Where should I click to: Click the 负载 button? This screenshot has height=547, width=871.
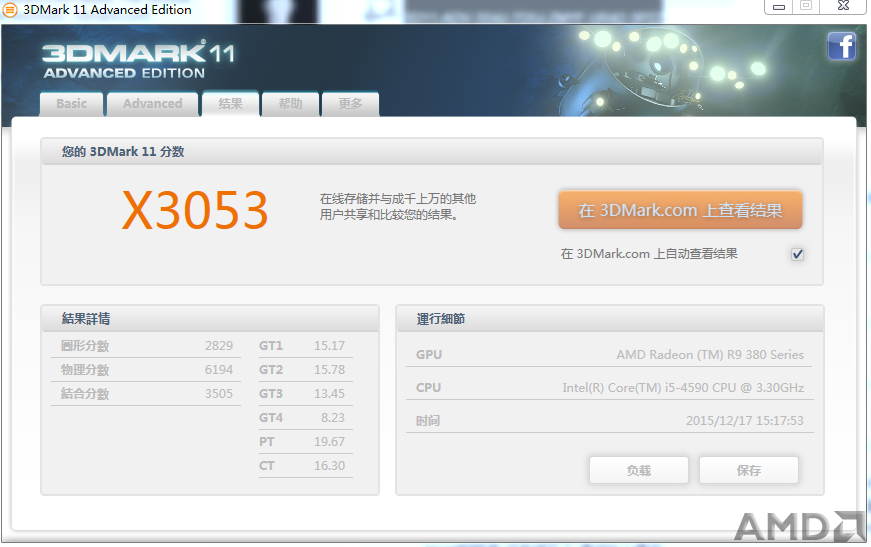(639, 470)
